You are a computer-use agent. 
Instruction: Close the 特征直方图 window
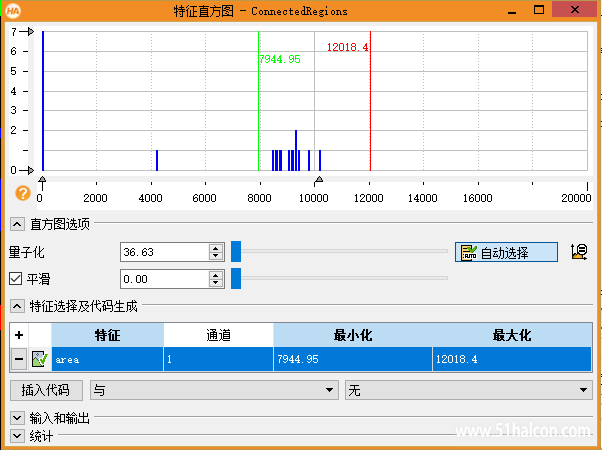click(575, 9)
